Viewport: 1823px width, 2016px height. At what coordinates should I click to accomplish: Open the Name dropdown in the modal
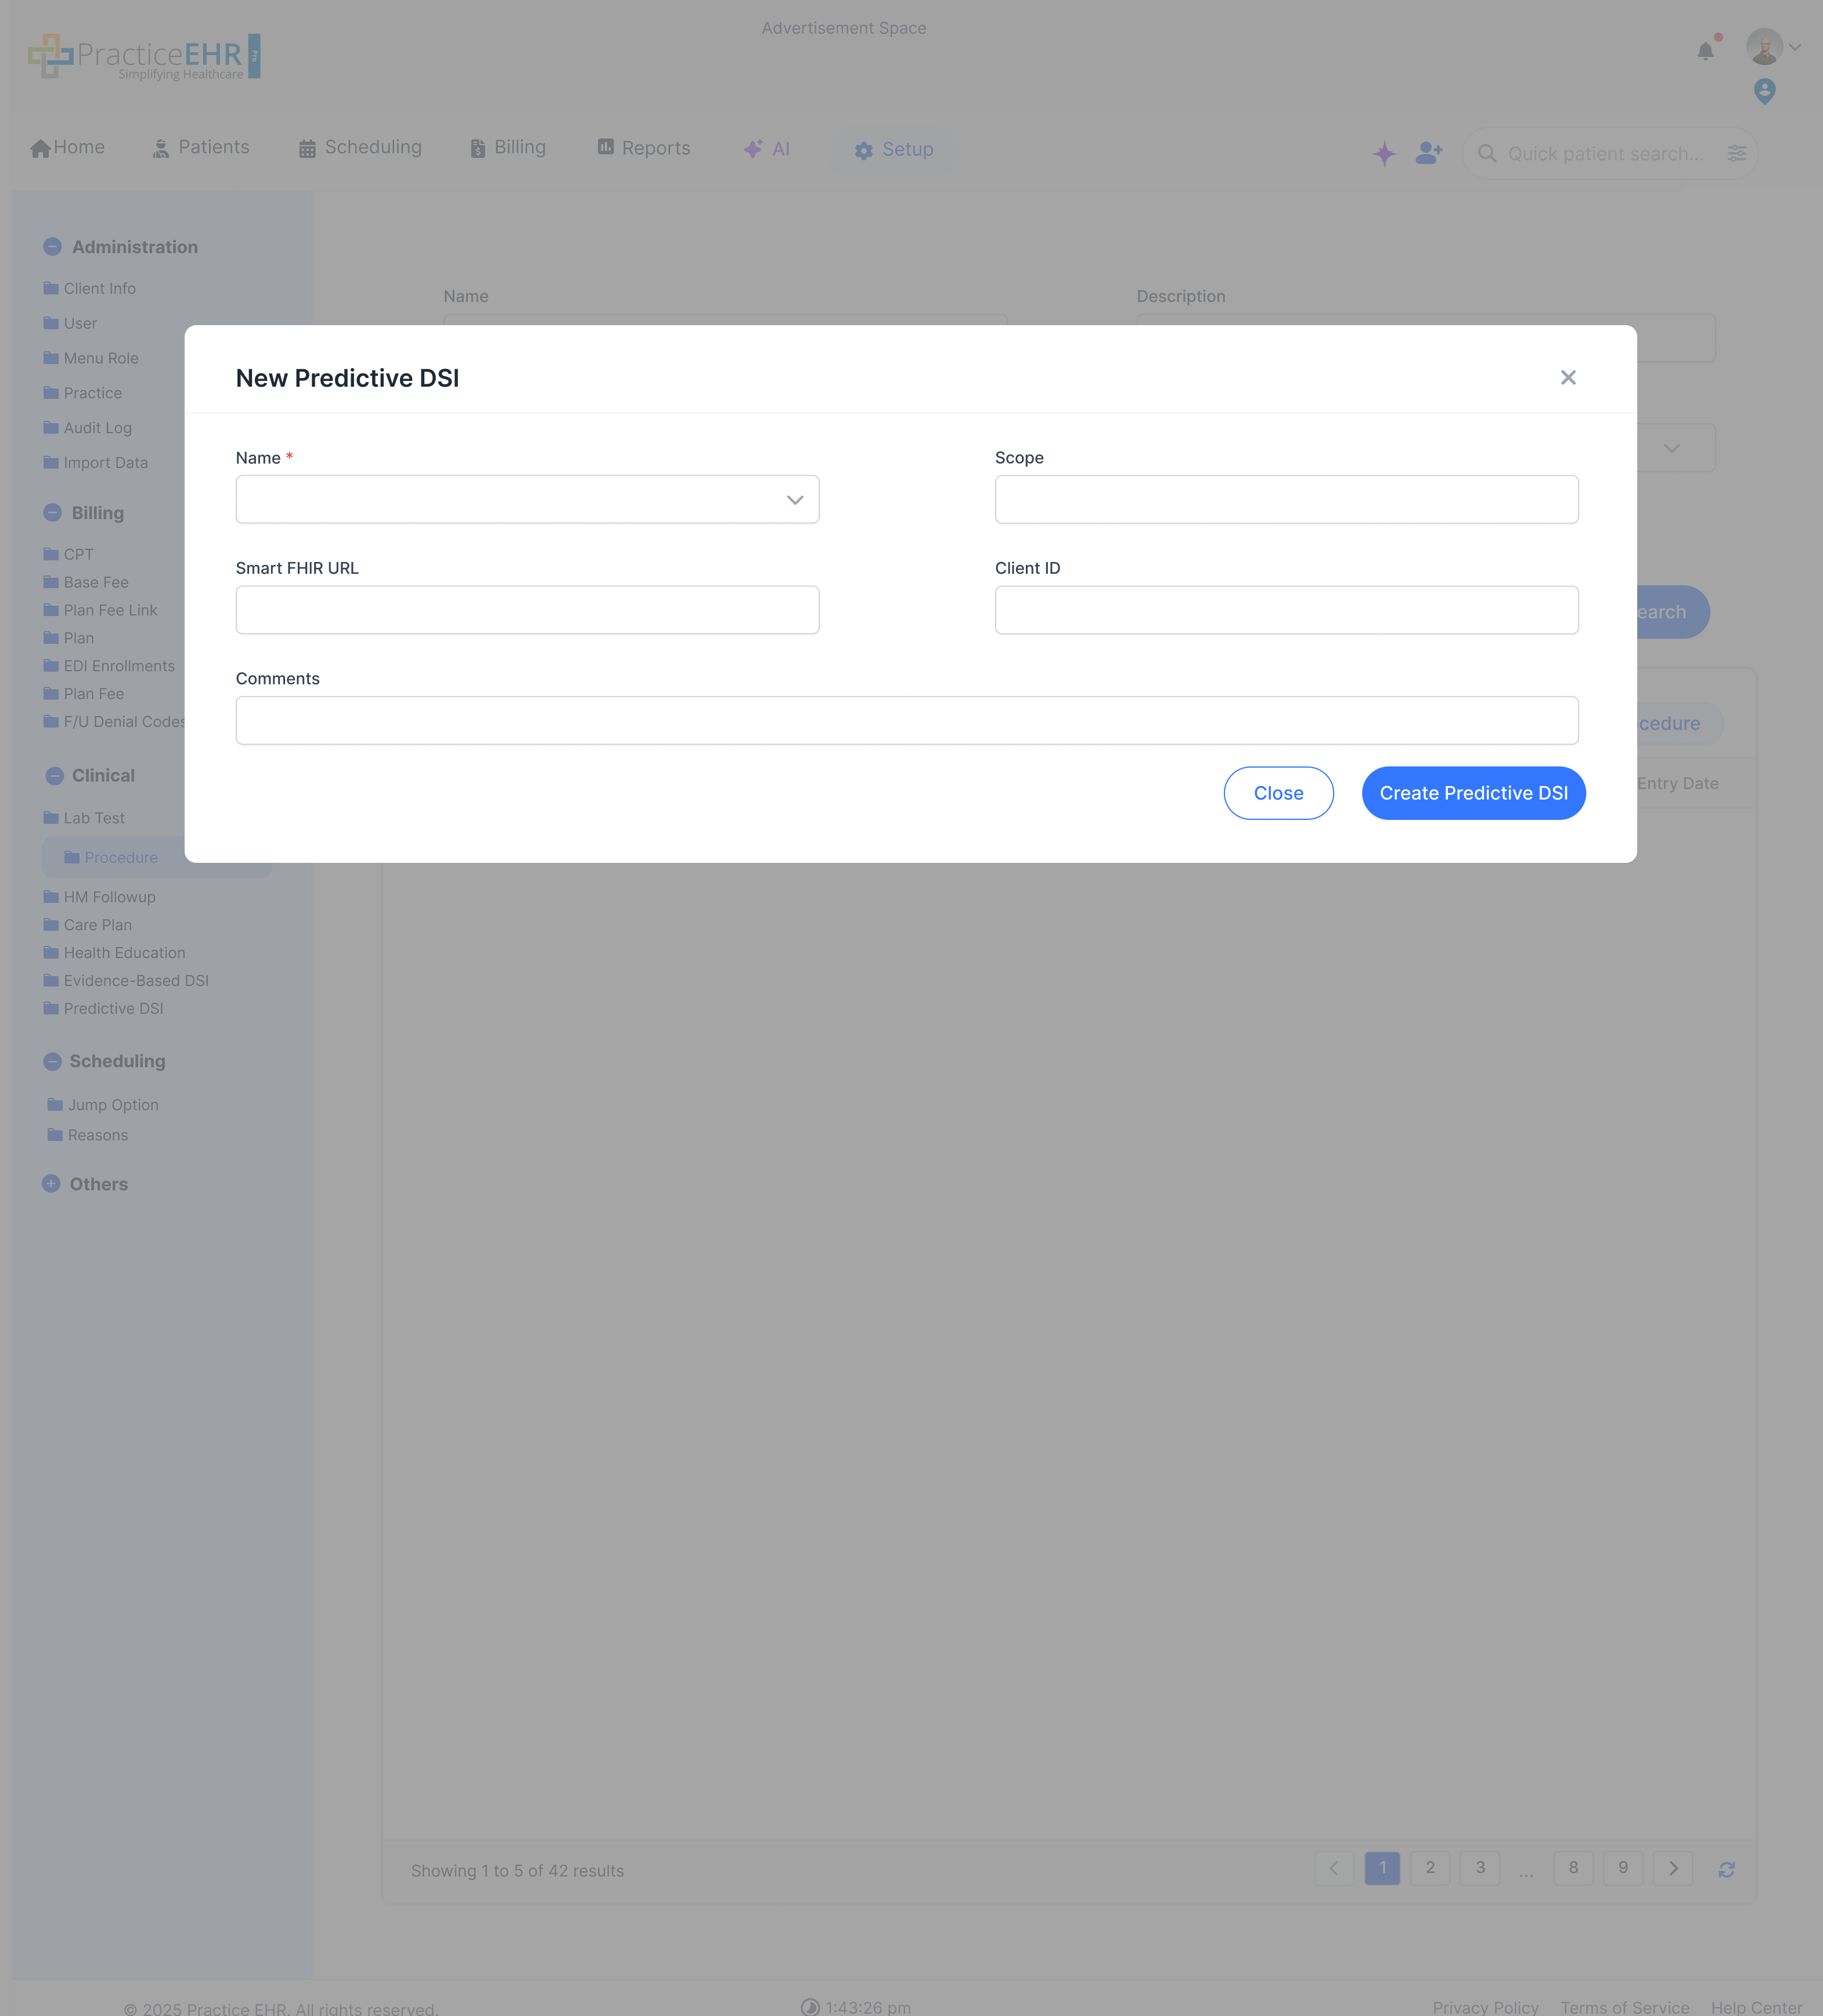click(x=794, y=499)
